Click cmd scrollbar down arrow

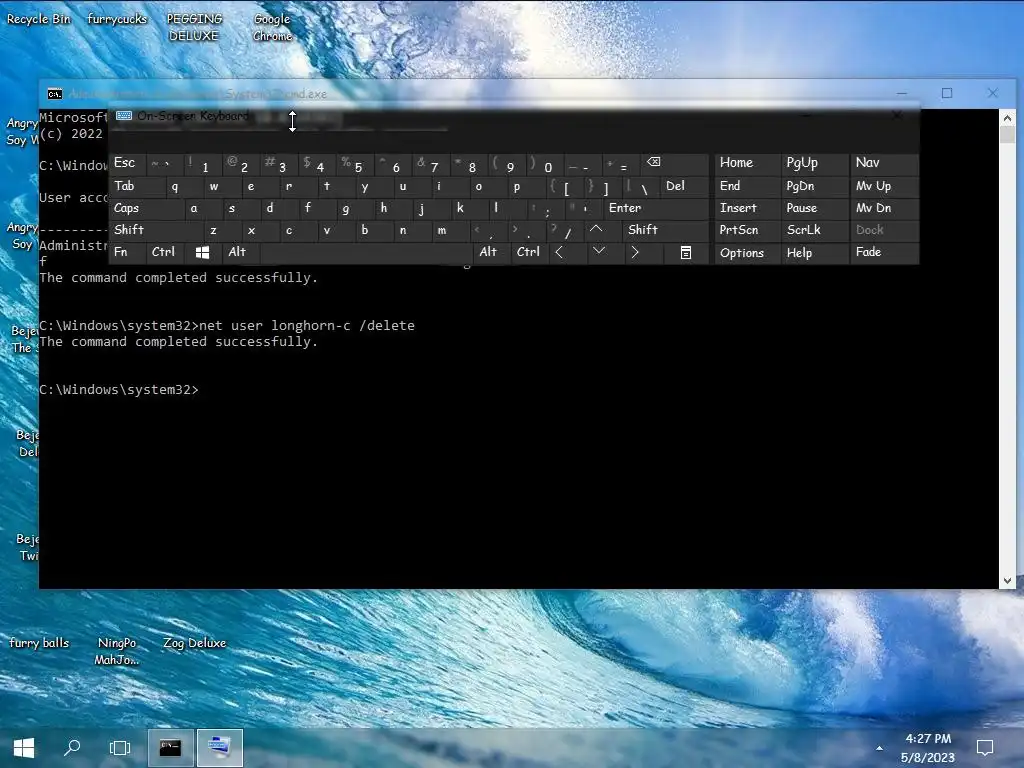[1007, 581]
